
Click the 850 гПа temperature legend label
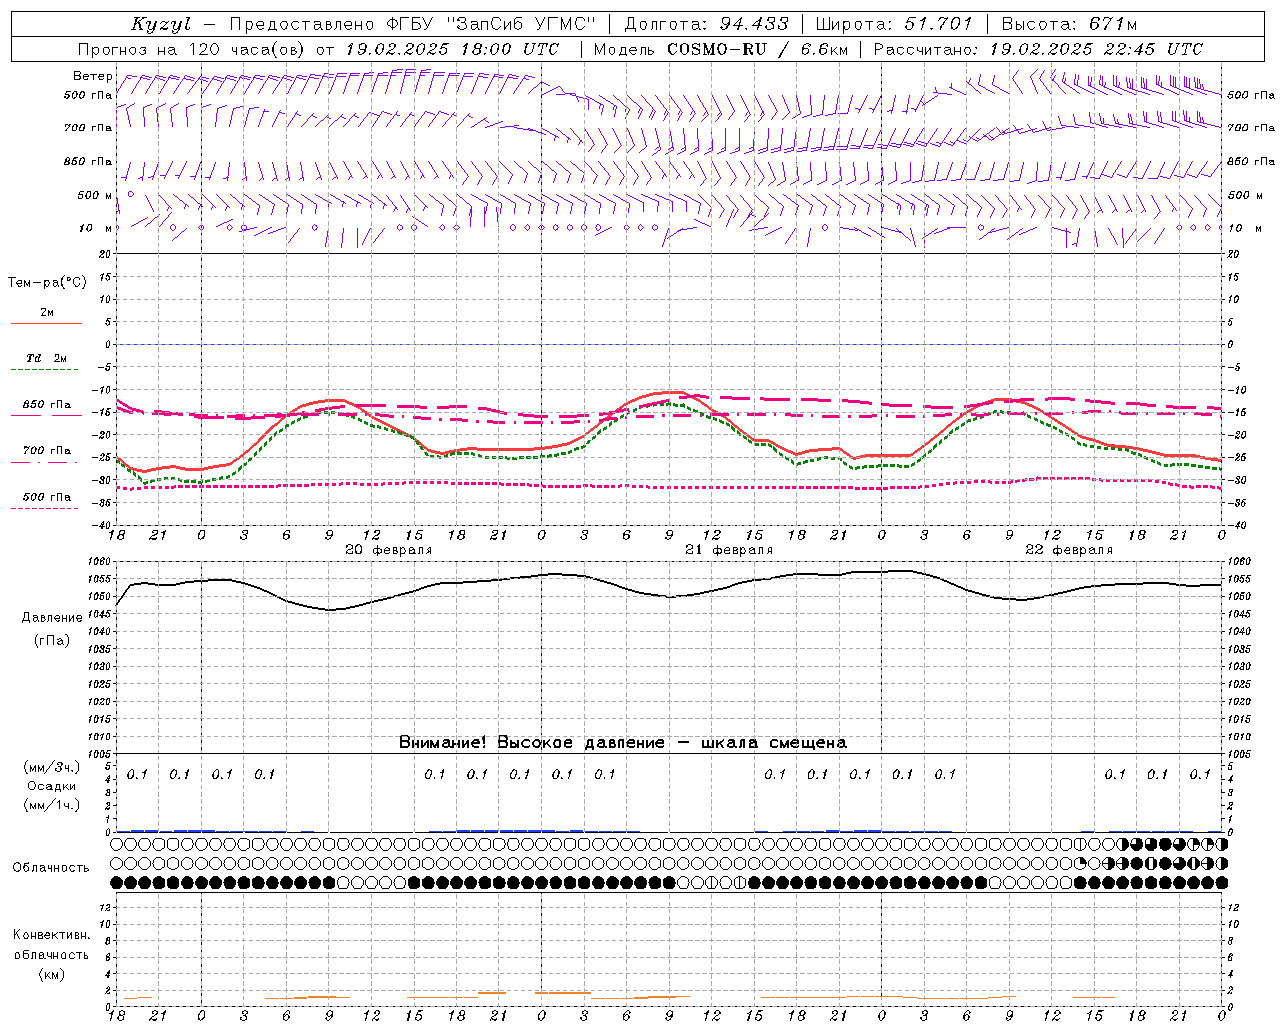pyautogui.click(x=46, y=405)
